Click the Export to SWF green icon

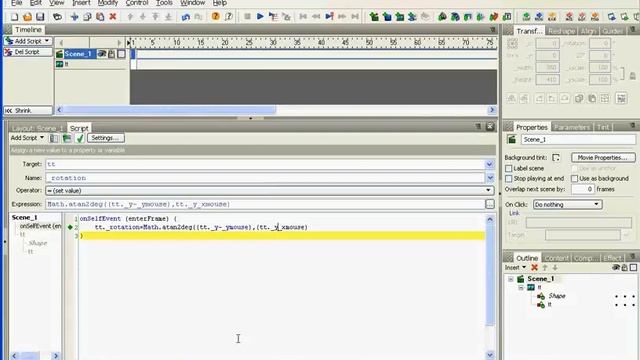(x=526, y=17)
